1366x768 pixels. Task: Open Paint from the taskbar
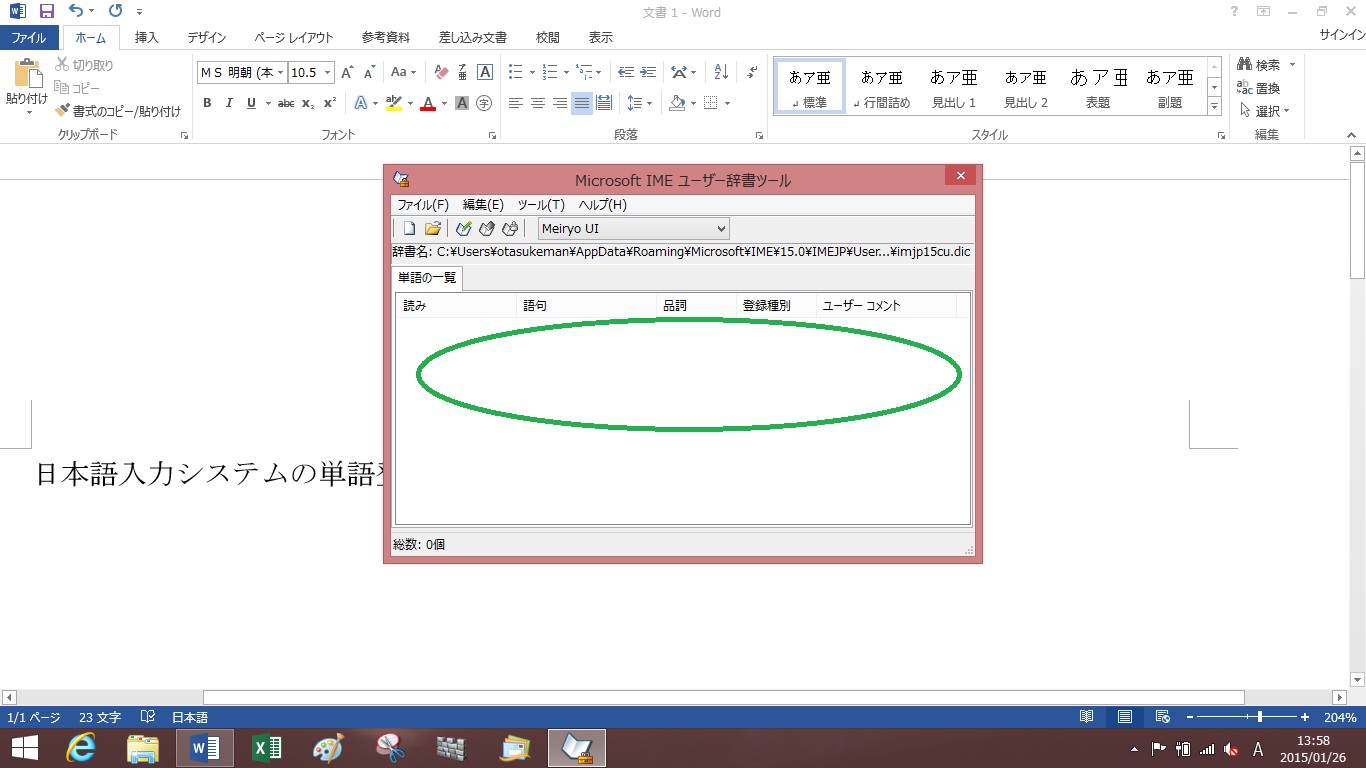328,748
